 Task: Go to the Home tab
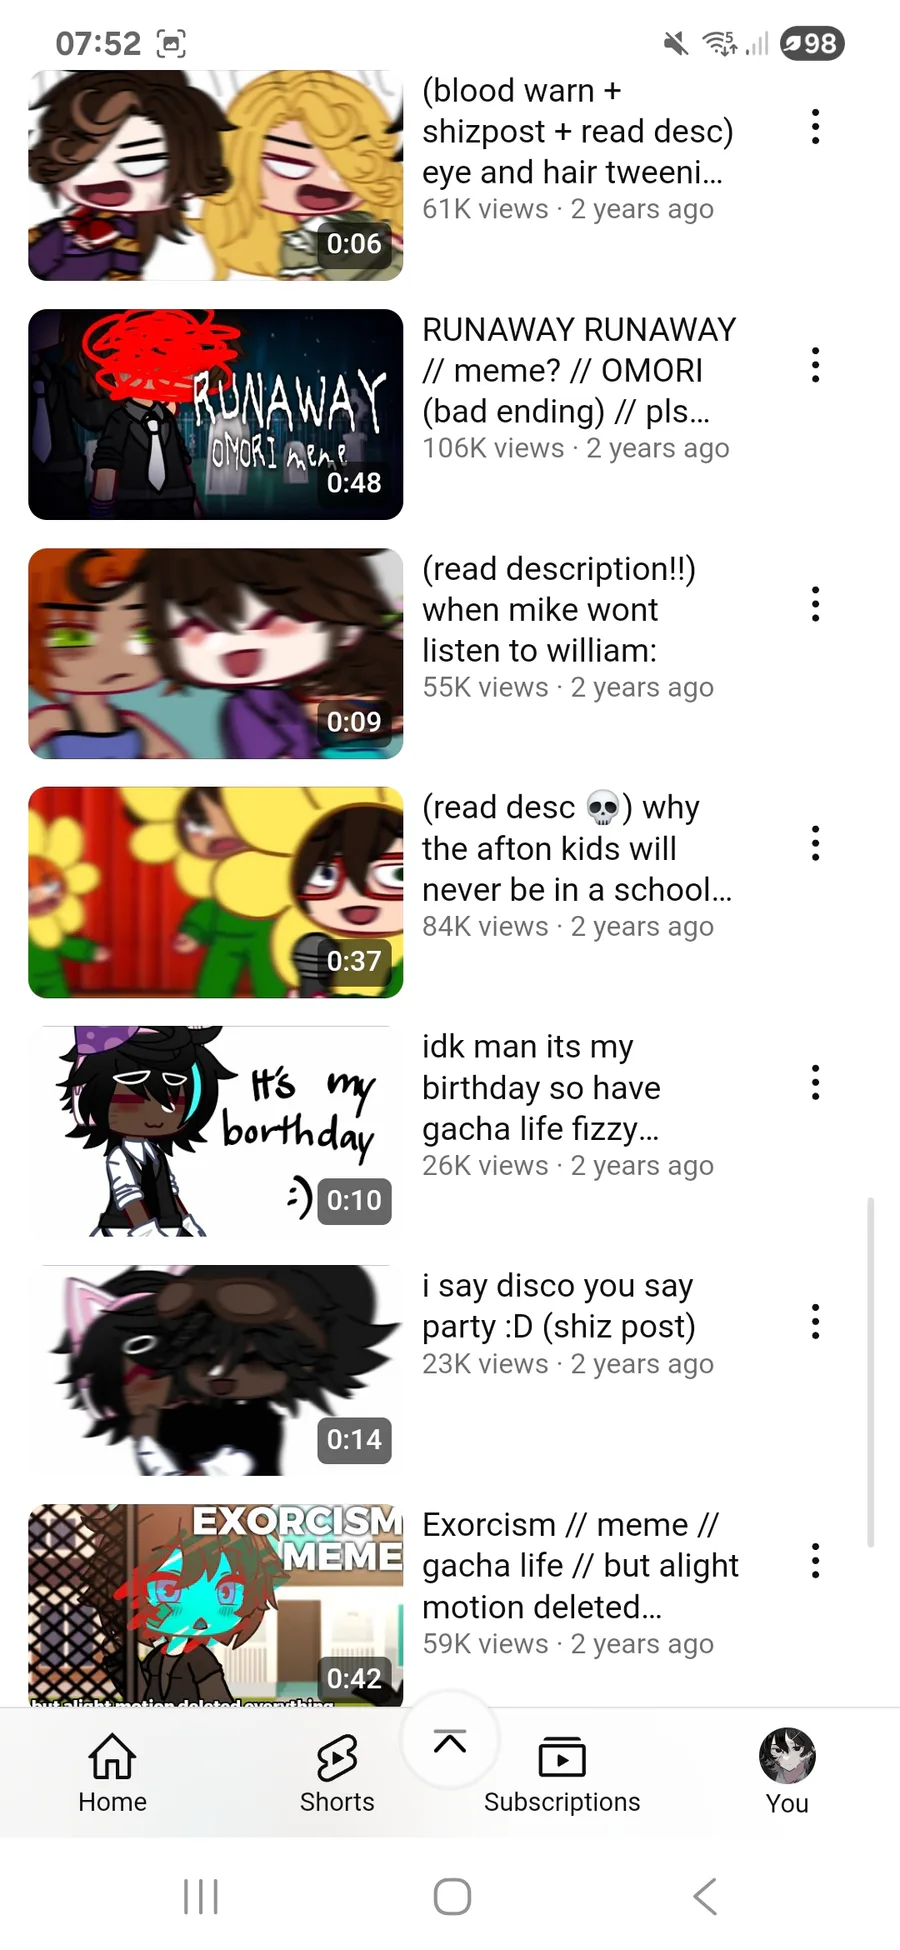[x=112, y=1773]
